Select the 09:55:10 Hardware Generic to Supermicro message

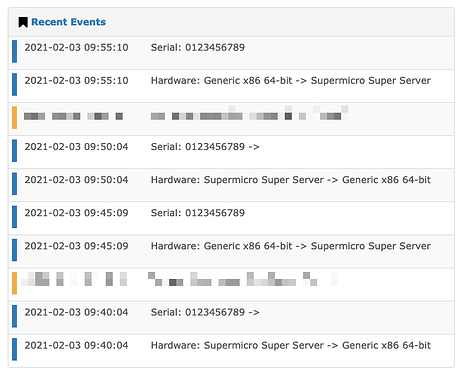291,81
